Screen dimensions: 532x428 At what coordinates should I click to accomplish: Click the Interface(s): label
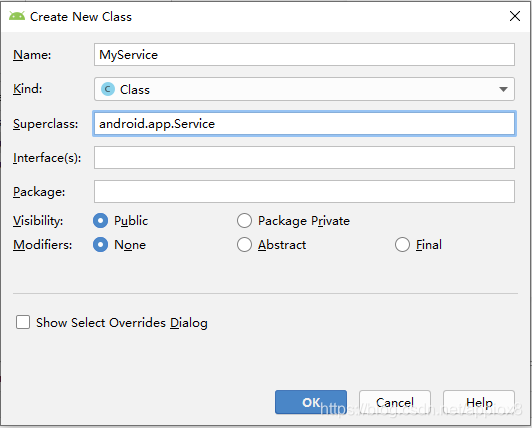click(47, 158)
